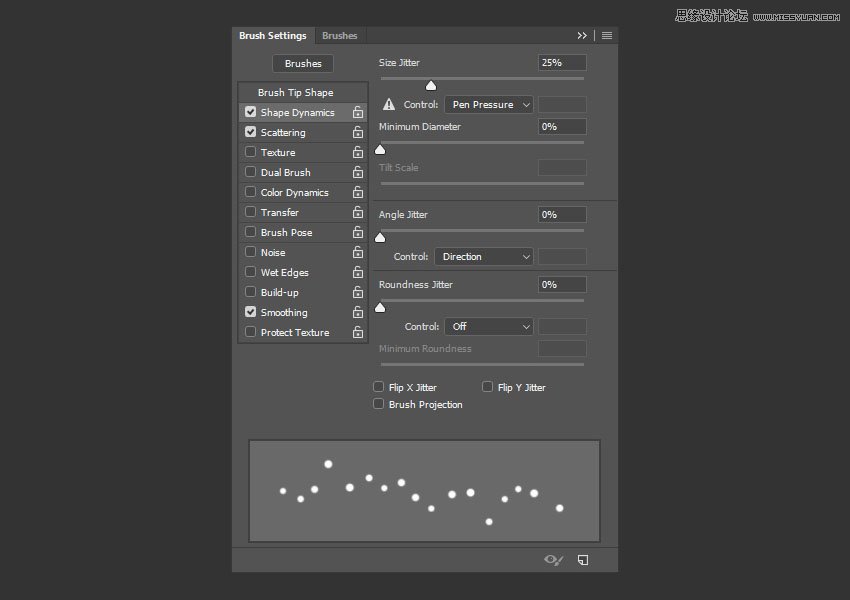This screenshot has height=600, width=850.
Task: Enable the Texture checkbox
Action: click(251, 152)
